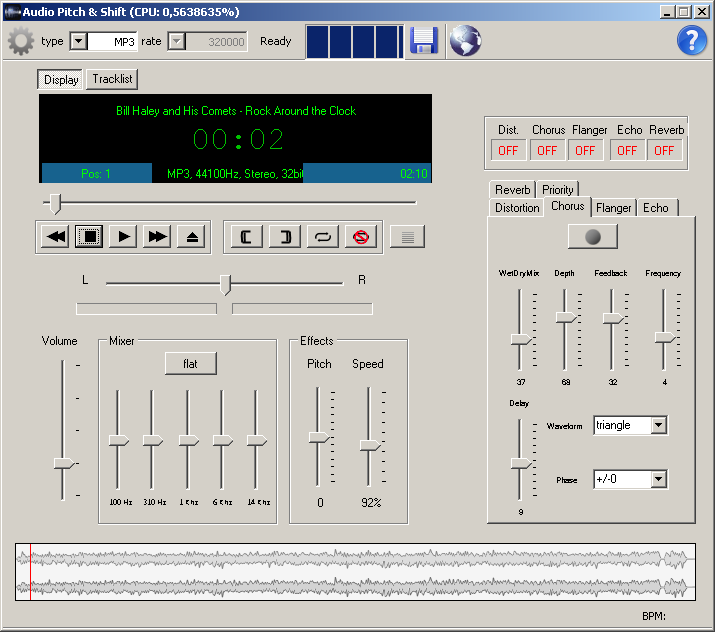715x632 pixels.
Task: Expand the Waveform triangle dropdown
Action: [658, 425]
